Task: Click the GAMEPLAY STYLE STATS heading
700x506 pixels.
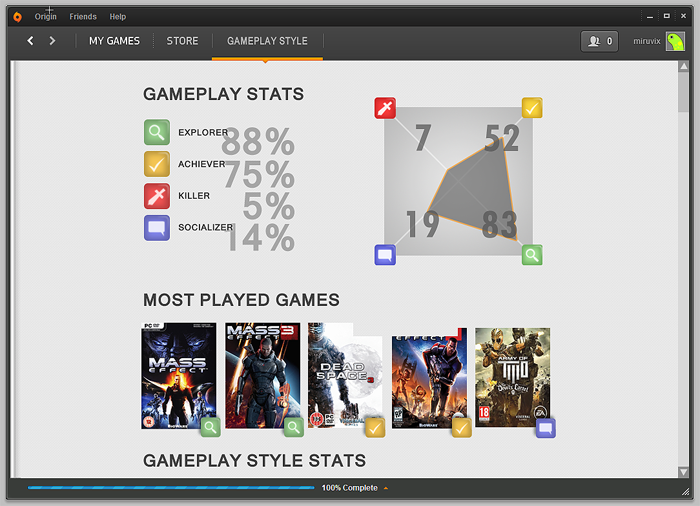Action: [254, 460]
